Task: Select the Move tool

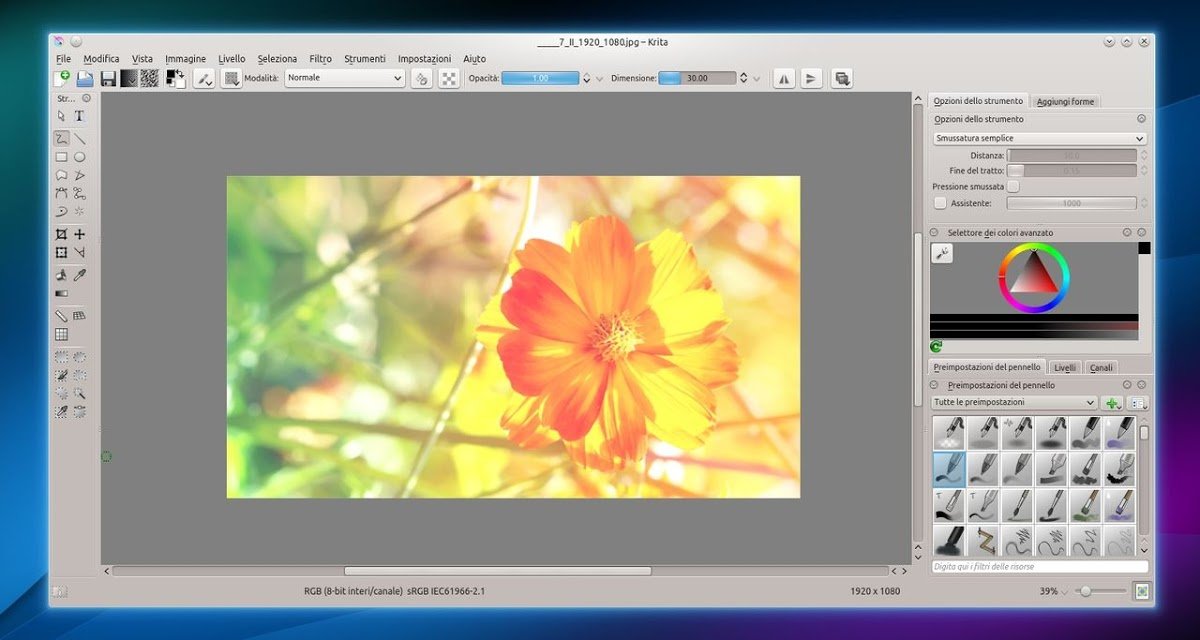Action: (79, 234)
